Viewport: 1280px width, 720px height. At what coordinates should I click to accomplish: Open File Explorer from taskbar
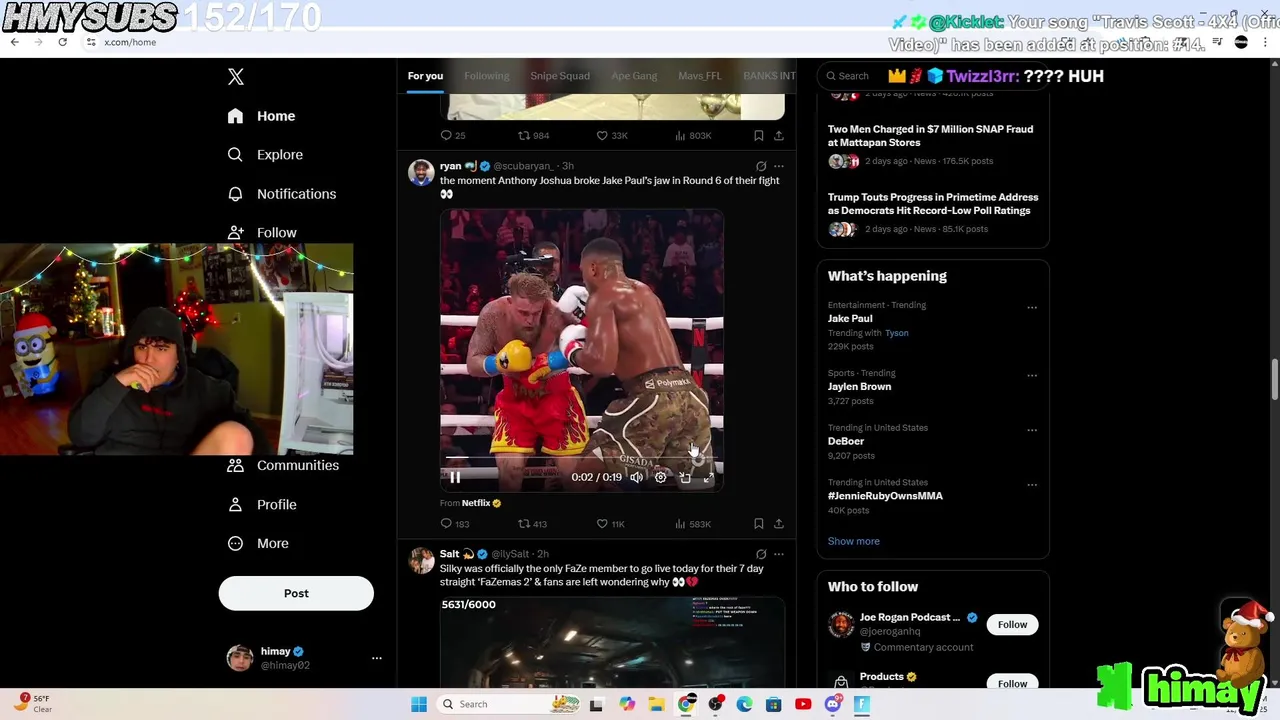656,704
